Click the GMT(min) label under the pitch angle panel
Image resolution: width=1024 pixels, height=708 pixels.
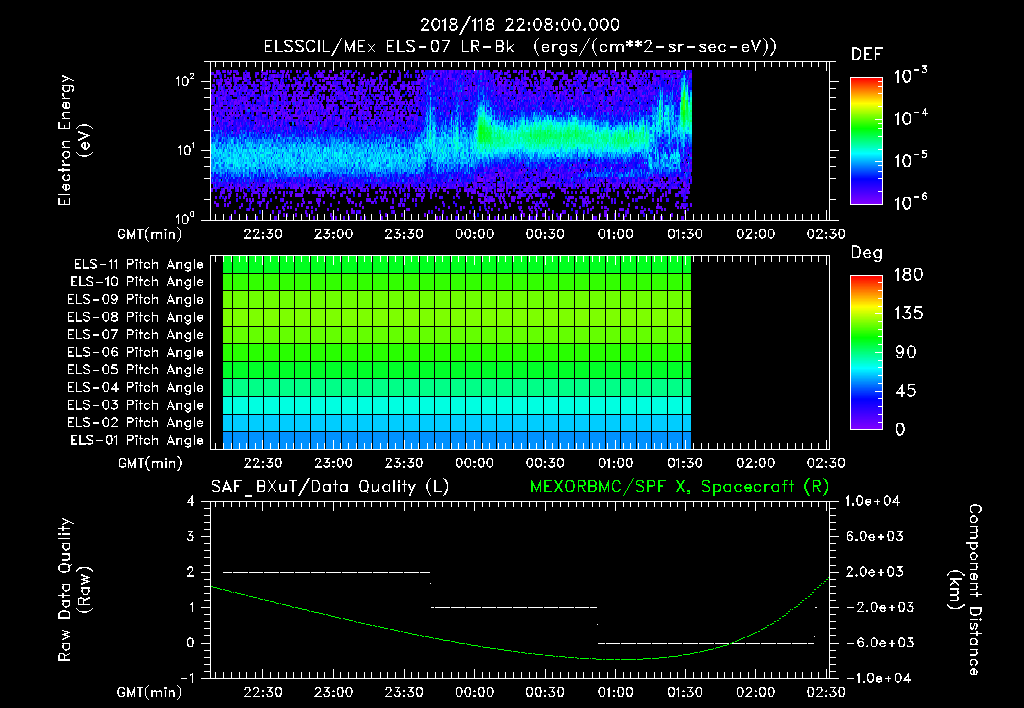coord(150,463)
